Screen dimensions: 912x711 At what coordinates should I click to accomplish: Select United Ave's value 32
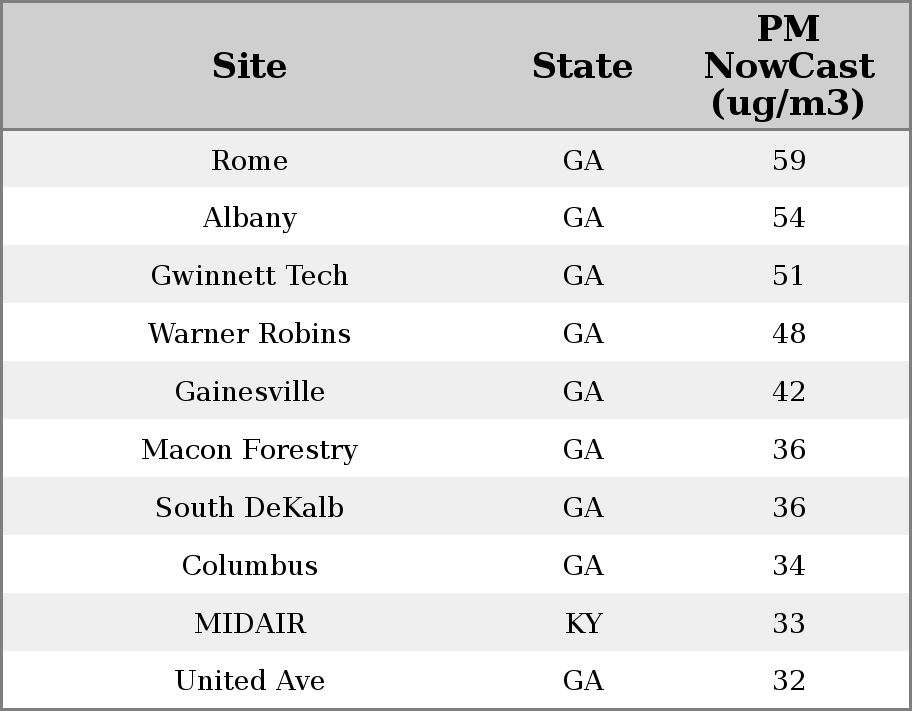(788, 681)
